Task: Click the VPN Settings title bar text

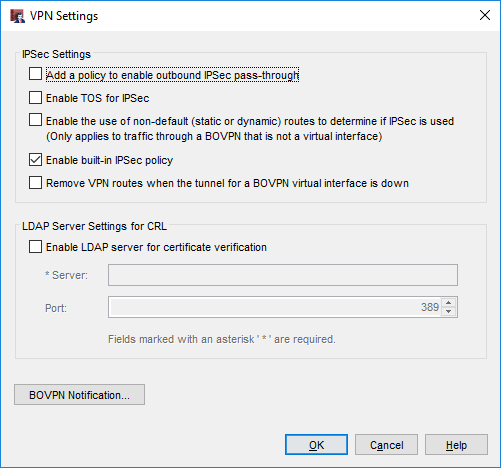Action: tap(64, 16)
